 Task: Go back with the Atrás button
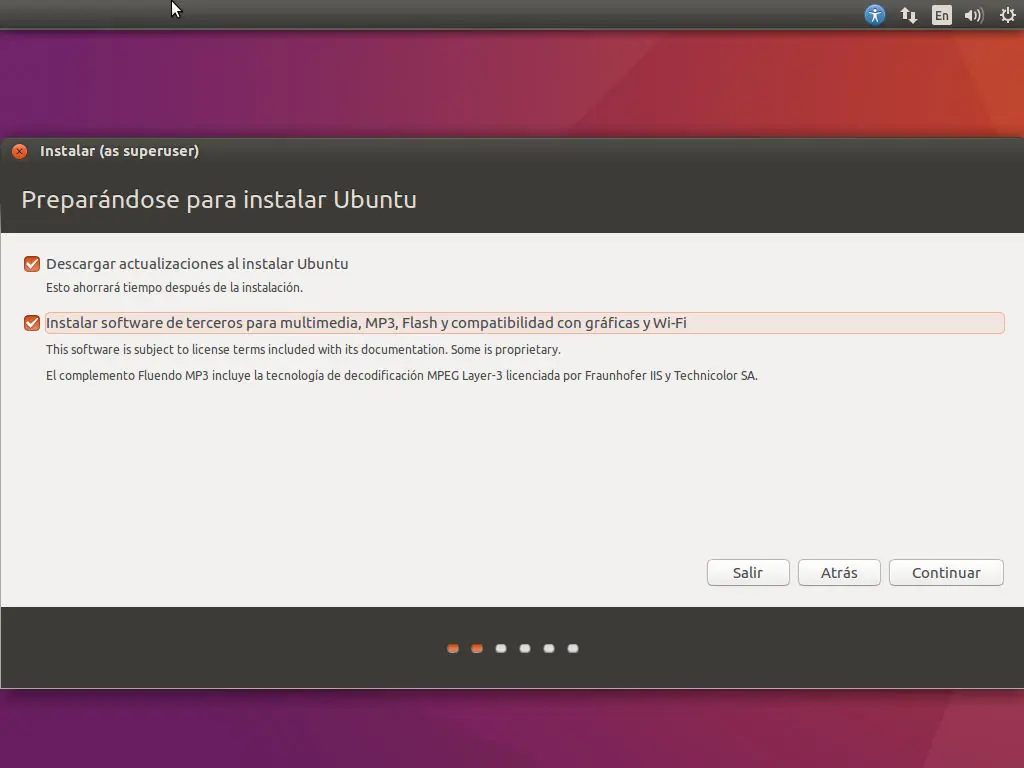tap(839, 573)
